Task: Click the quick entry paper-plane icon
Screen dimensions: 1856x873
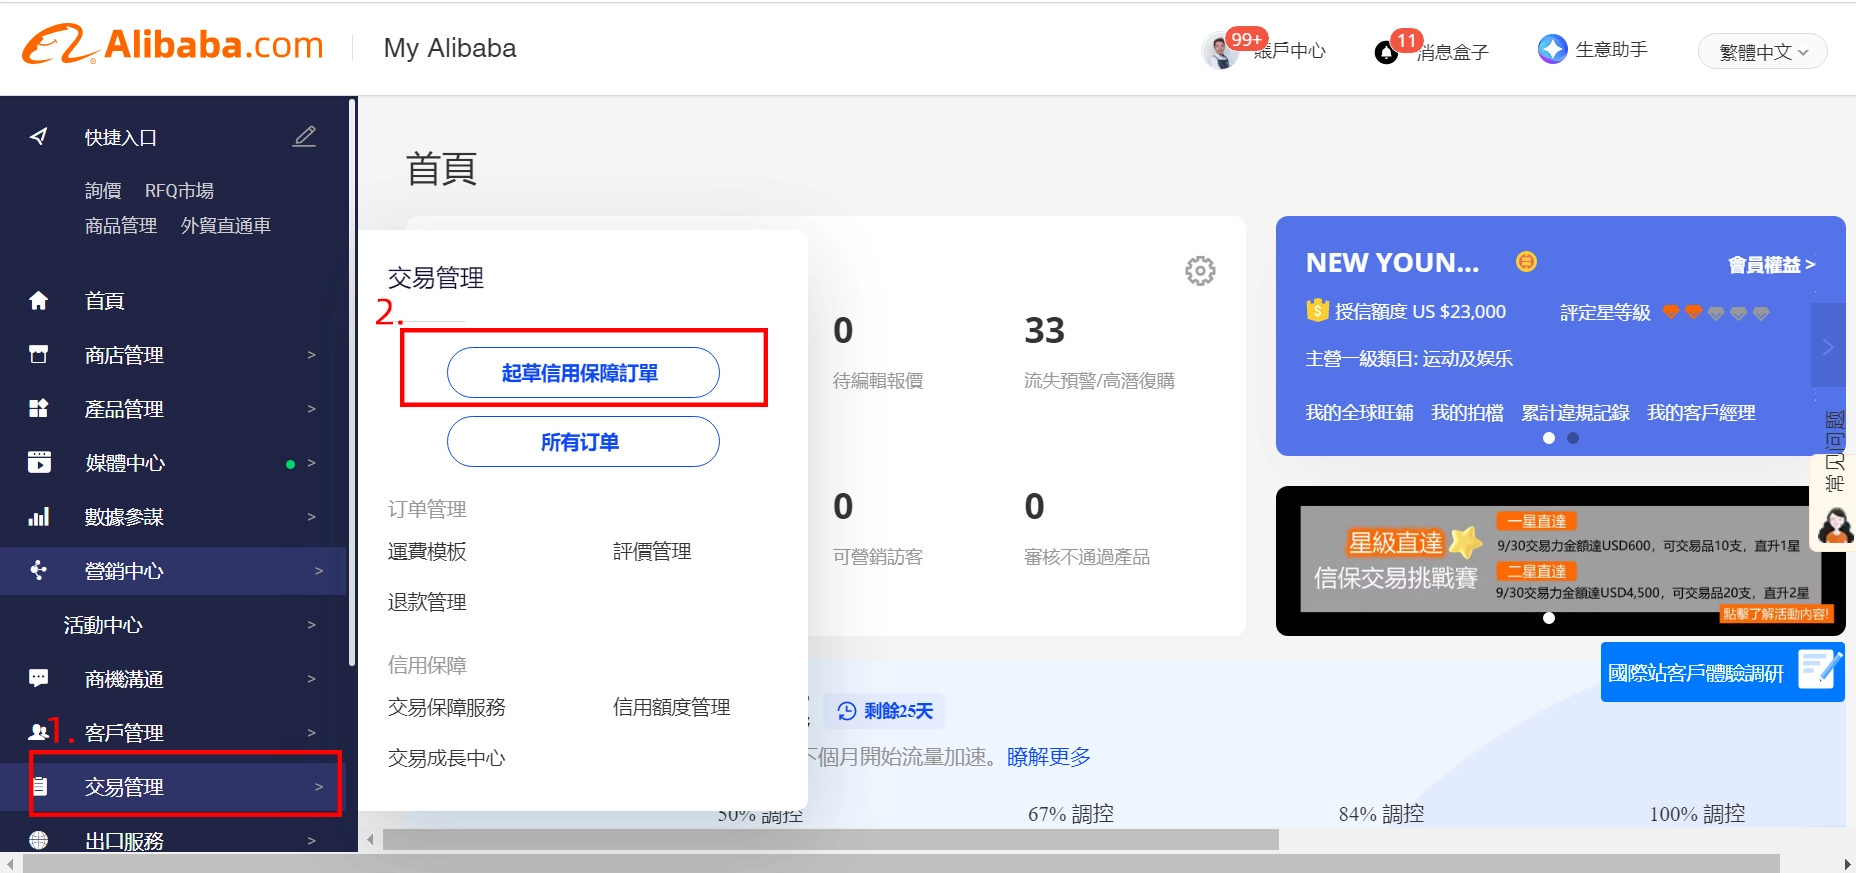Action: 39,136
